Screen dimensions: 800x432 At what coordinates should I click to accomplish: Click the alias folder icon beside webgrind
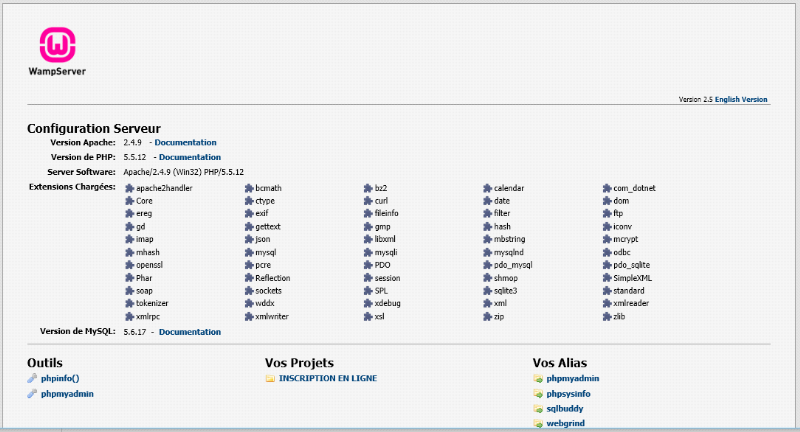pos(538,424)
